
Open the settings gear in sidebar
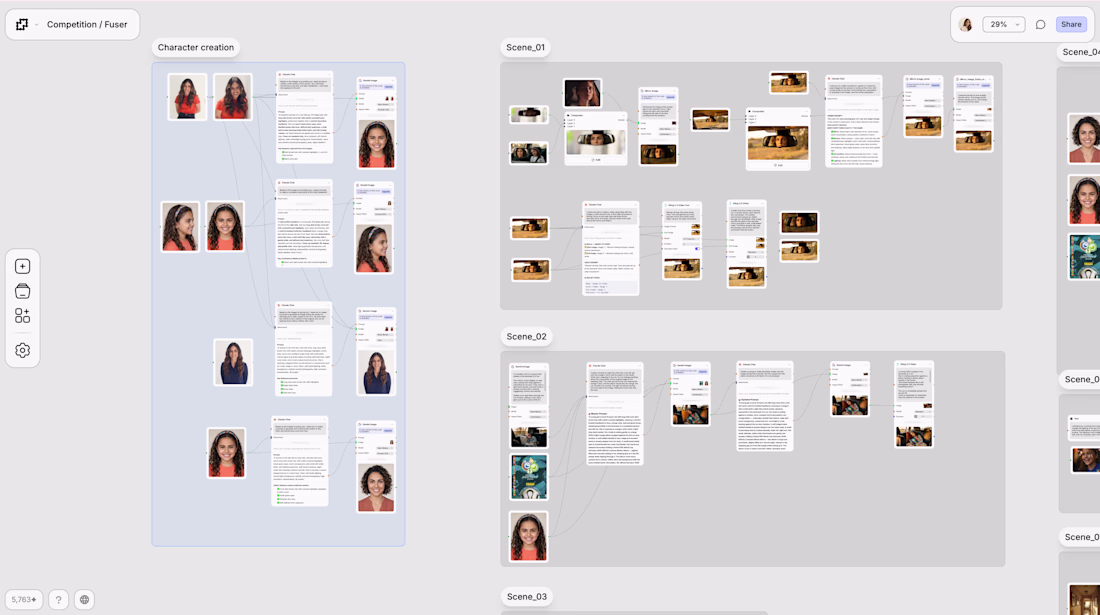pyautogui.click(x=22, y=350)
